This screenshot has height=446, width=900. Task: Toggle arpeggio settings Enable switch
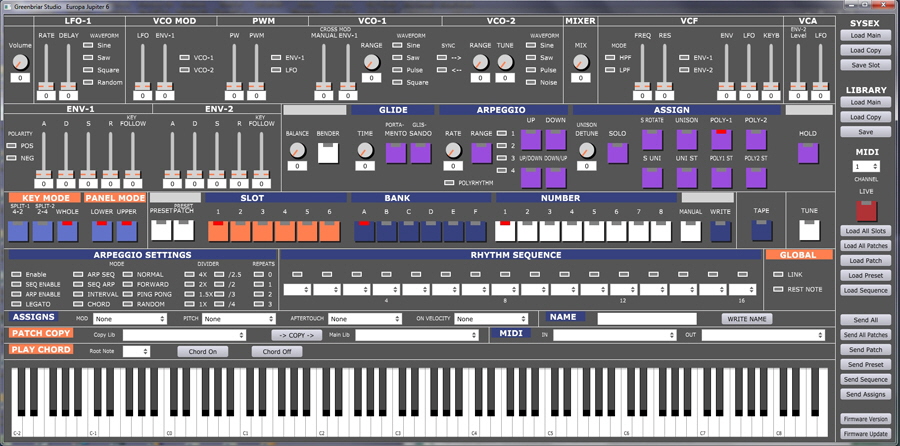coord(16,274)
